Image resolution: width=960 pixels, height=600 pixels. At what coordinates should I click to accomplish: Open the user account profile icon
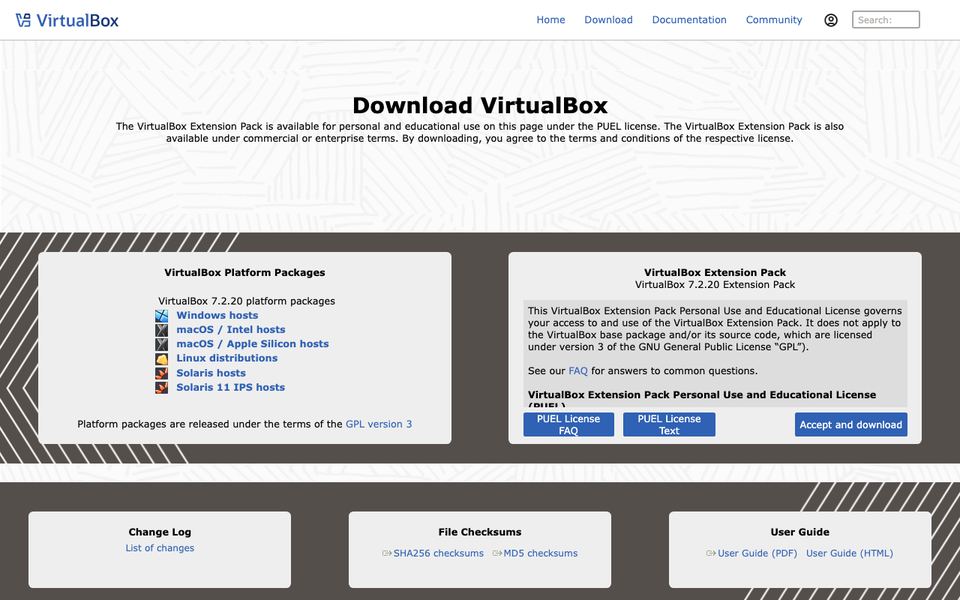[831, 20]
